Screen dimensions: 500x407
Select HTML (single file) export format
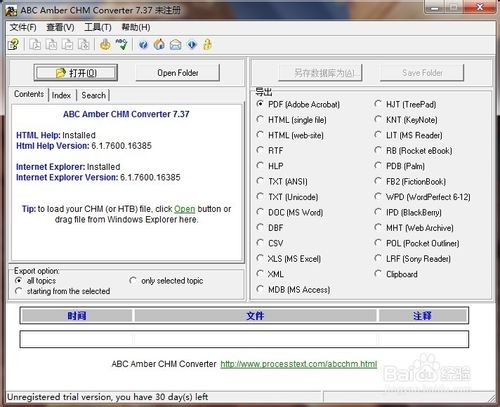tap(292, 120)
